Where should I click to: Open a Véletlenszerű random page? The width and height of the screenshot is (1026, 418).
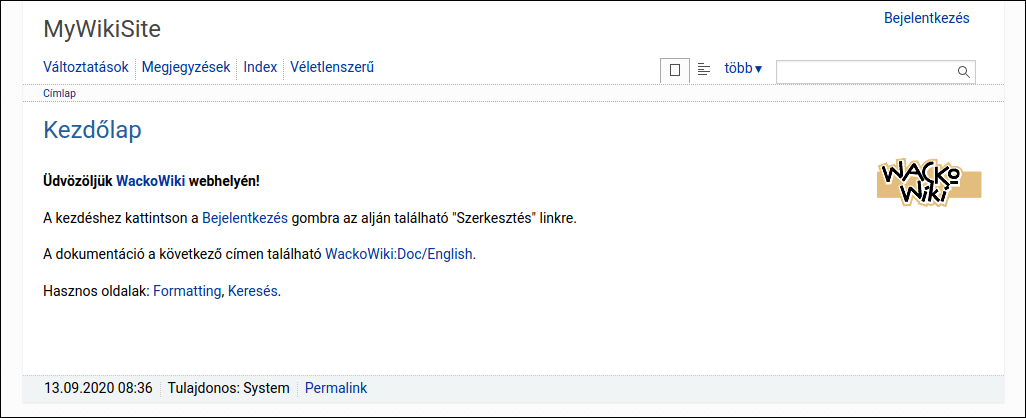click(x=332, y=68)
